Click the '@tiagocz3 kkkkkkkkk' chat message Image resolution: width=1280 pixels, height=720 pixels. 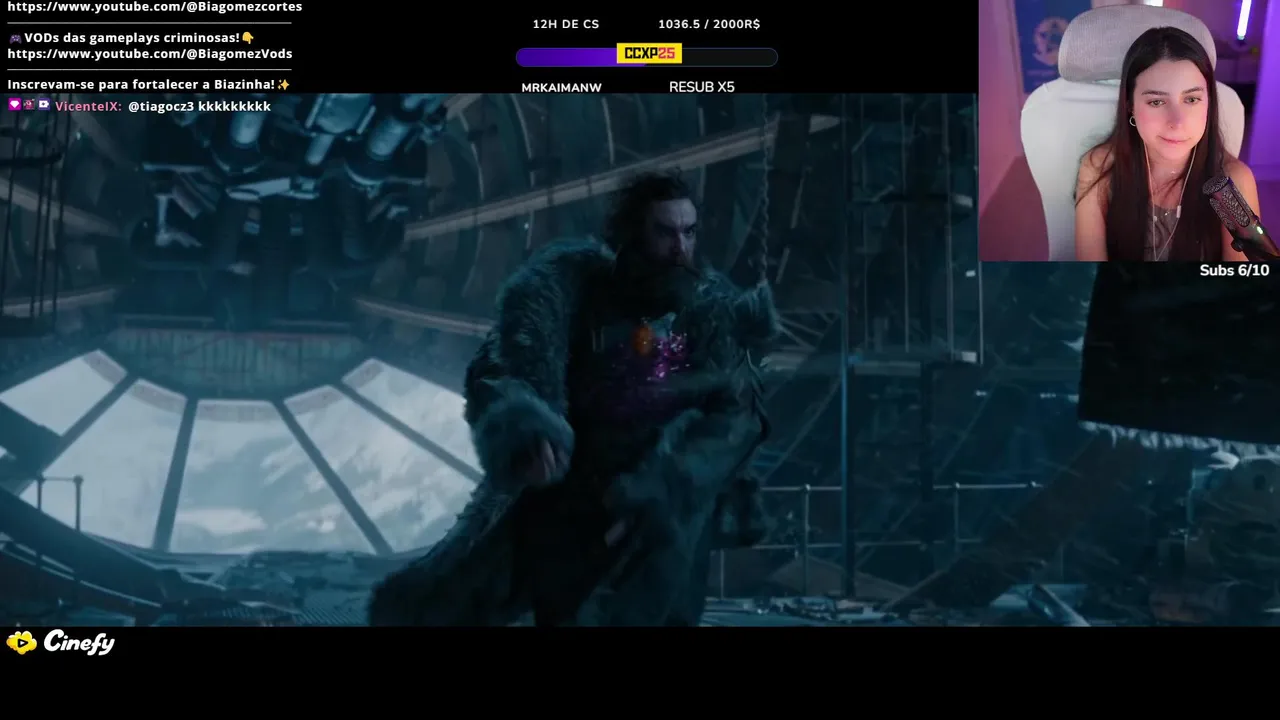(200, 106)
